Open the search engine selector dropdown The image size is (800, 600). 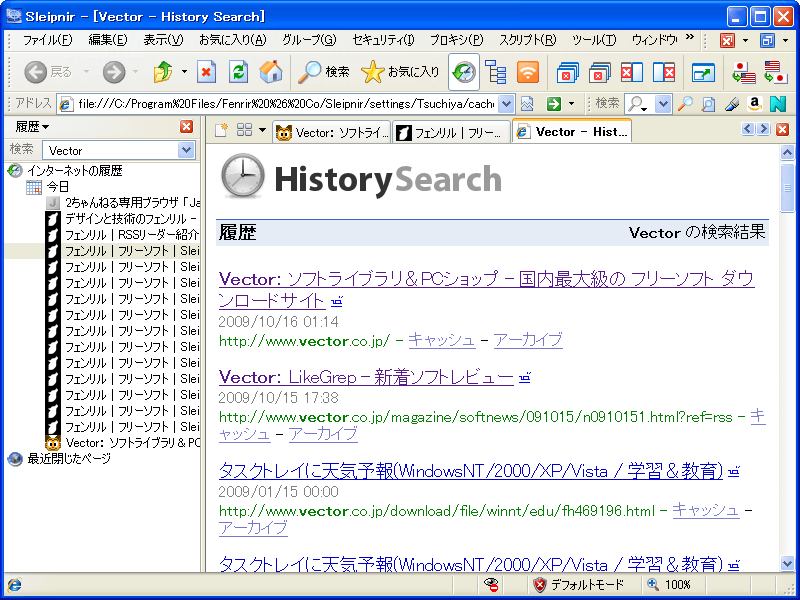click(662, 104)
